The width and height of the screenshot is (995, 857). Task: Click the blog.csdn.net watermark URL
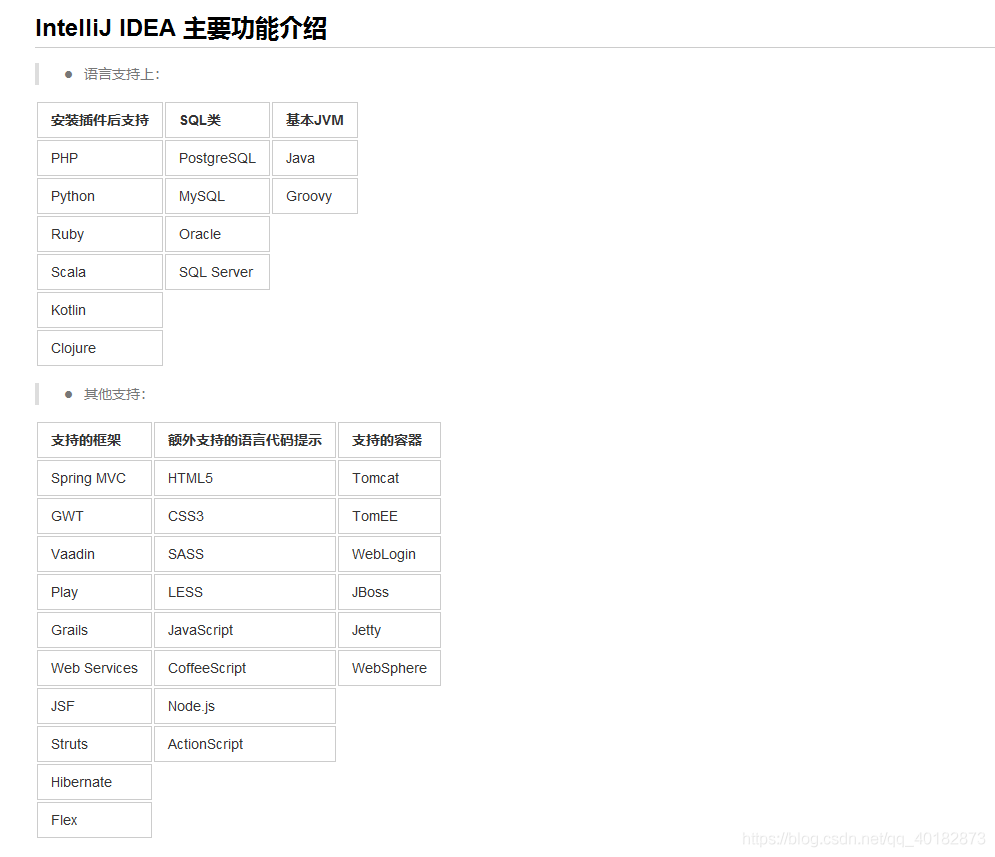point(864,839)
